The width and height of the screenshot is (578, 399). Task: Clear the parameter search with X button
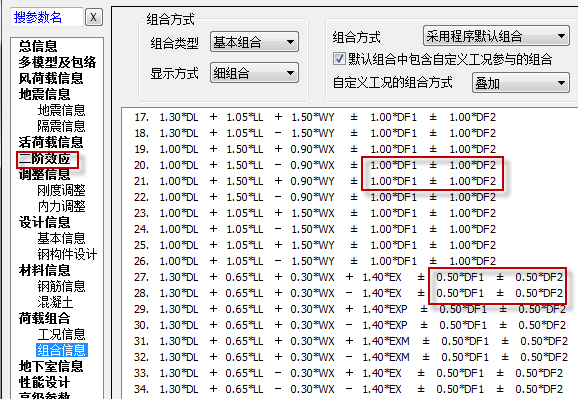[94, 17]
